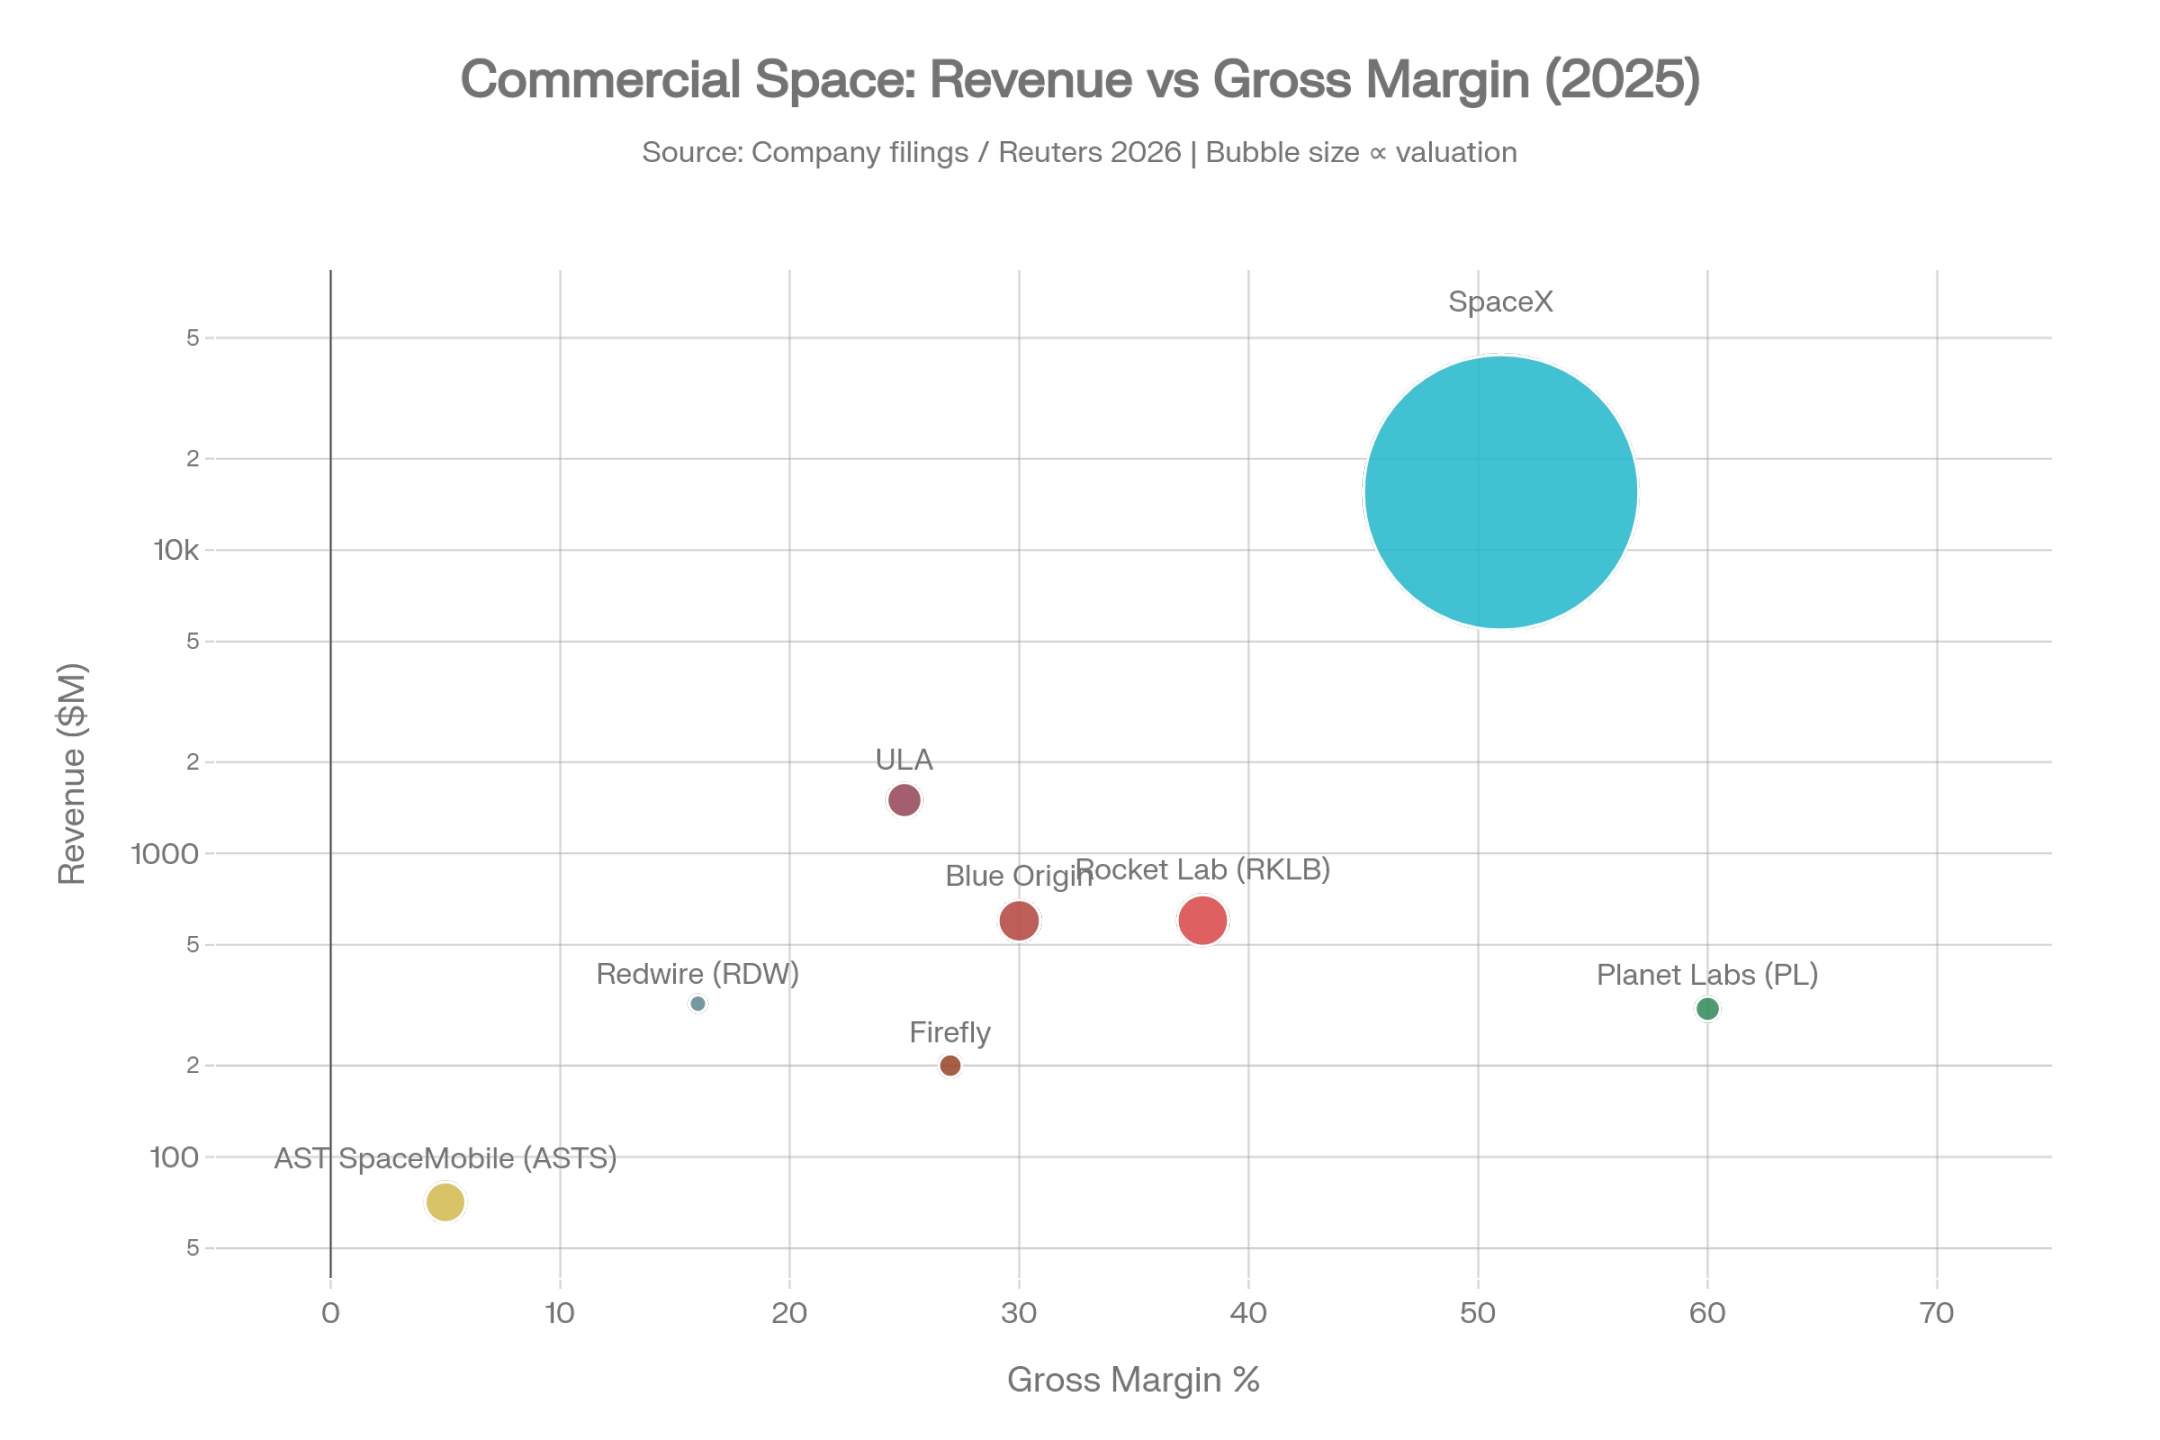Image resolution: width=2160 pixels, height=1440 pixels.
Task: Select the Planet Labs green bubble
Action: (x=1707, y=1008)
